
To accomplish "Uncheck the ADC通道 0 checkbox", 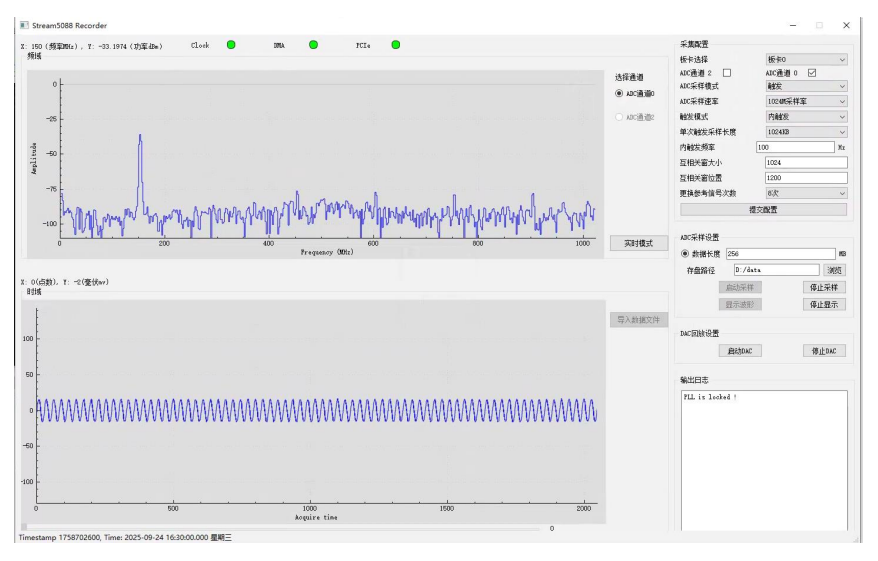I will (812, 73).
